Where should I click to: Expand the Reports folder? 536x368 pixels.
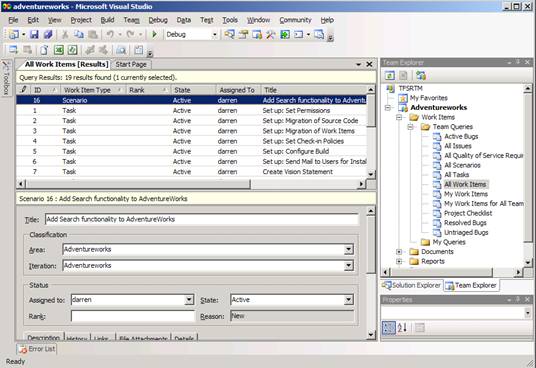click(399, 261)
